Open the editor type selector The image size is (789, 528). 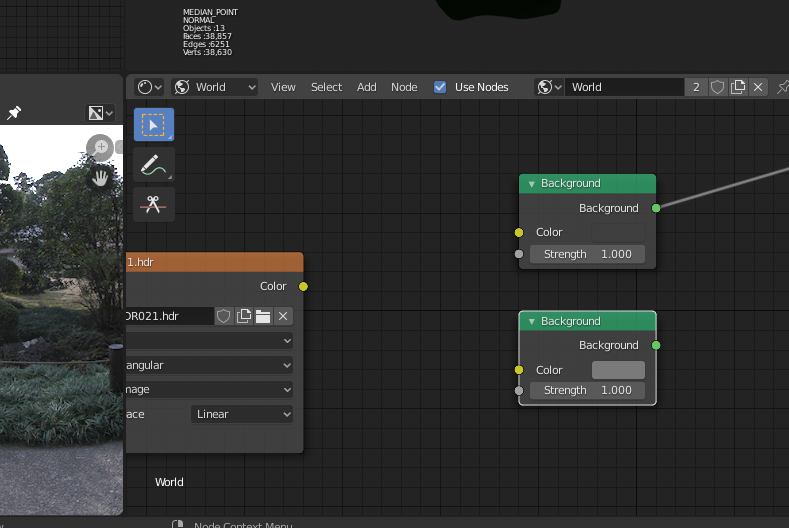149,87
